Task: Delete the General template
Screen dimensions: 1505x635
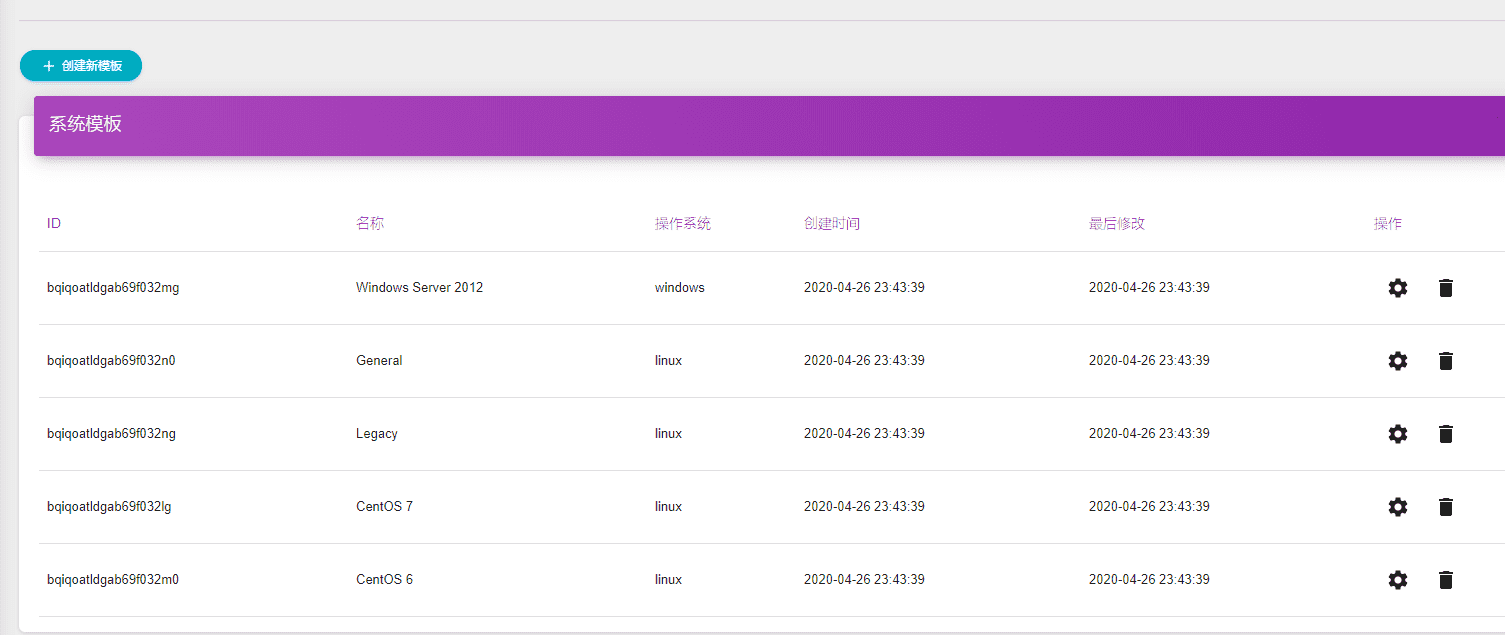Action: click(1445, 361)
